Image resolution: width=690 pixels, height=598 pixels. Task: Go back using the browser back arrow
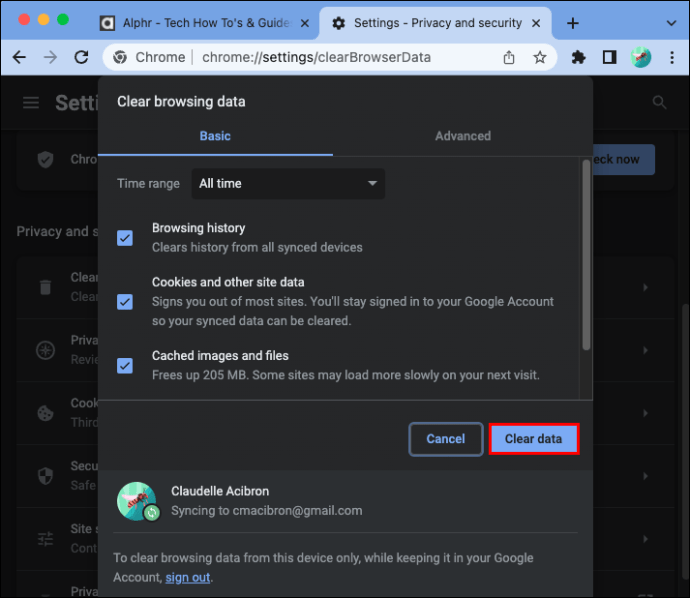[x=19, y=57]
